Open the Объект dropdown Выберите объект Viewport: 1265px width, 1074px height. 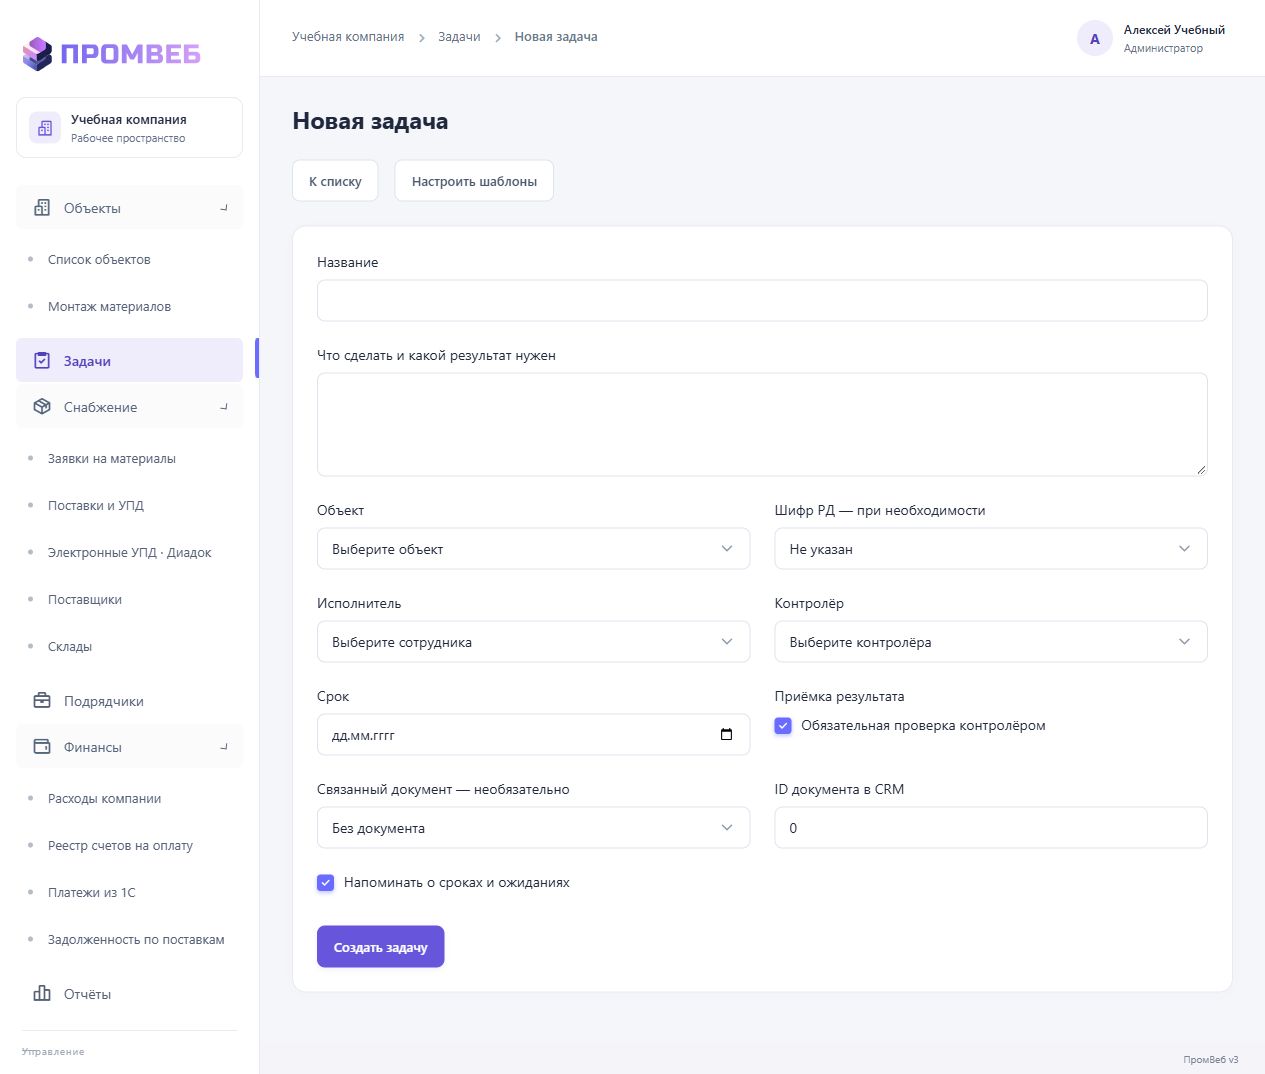pyautogui.click(x=533, y=549)
